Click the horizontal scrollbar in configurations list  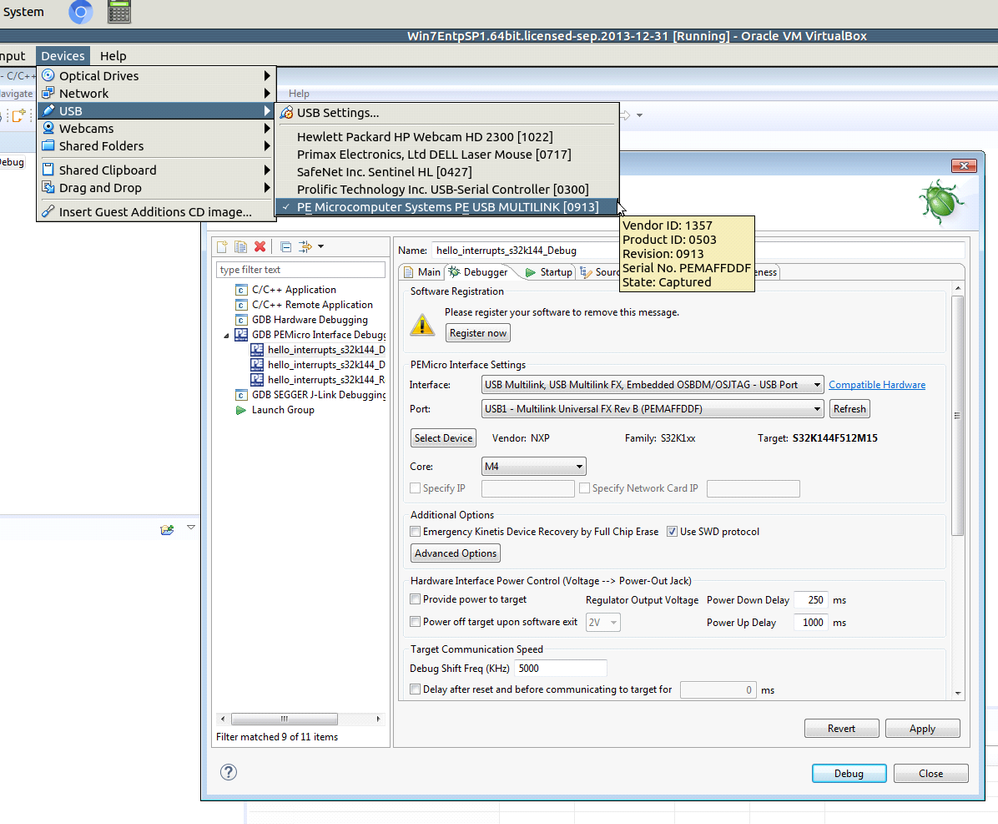(284, 719)
